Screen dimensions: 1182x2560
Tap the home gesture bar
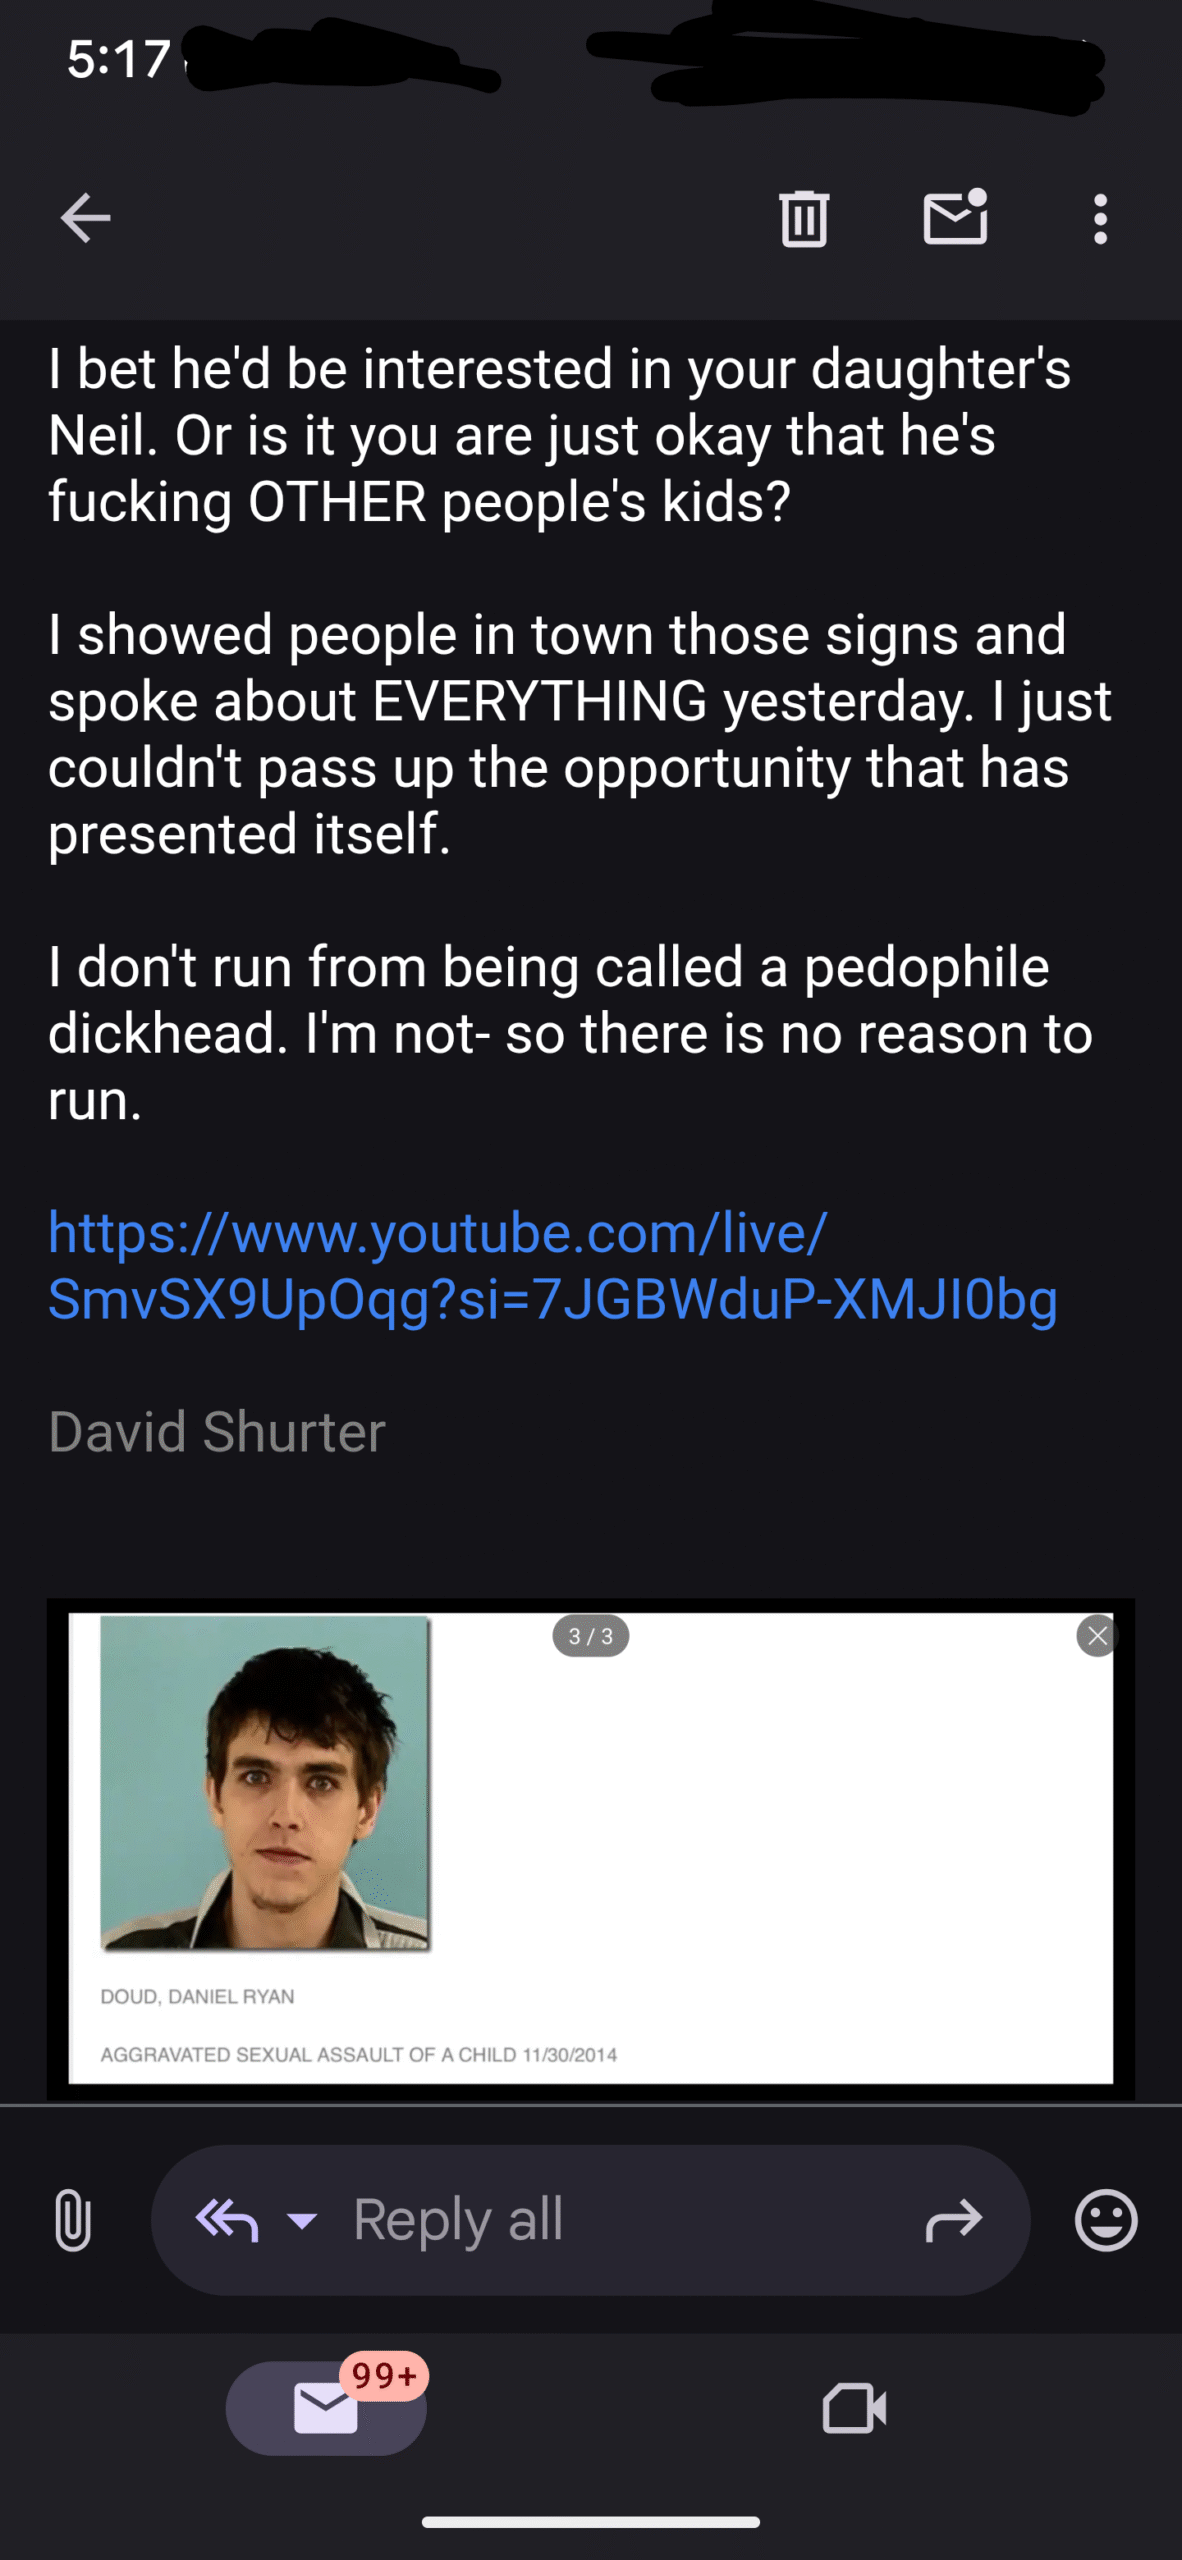click(591, 2522)
